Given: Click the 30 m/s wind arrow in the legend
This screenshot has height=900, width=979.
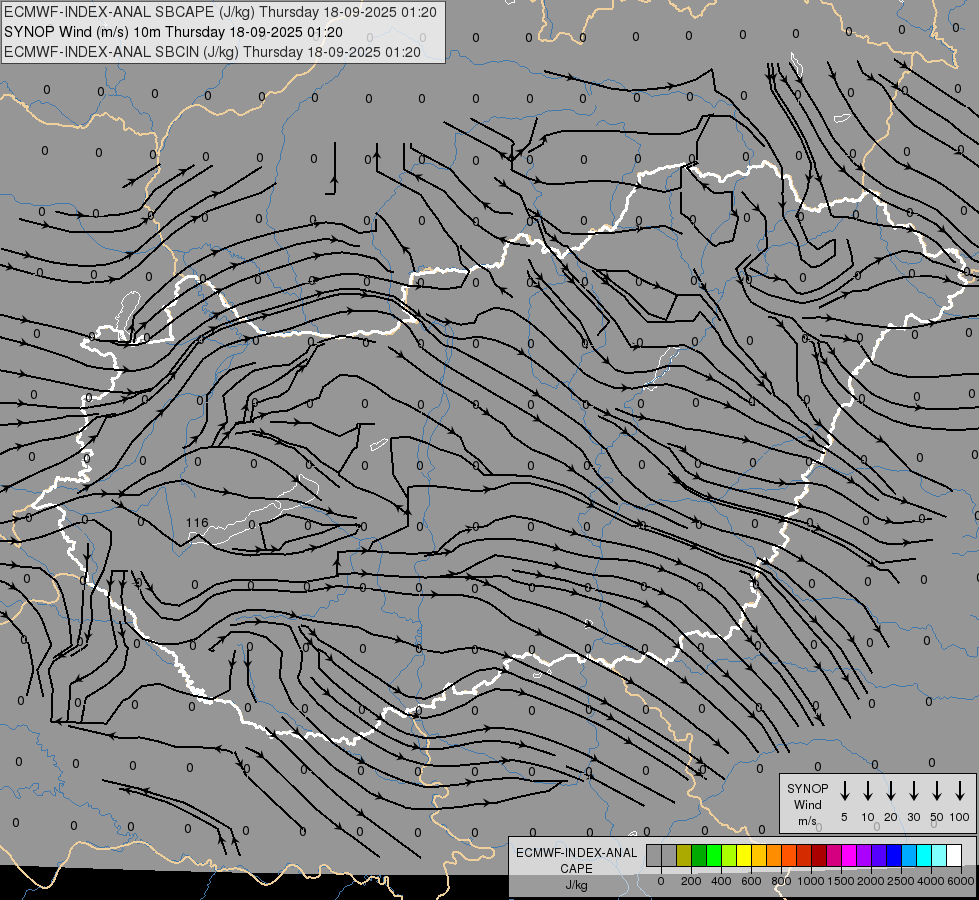Looking at the screenshot, I should [x=913, y=791].
